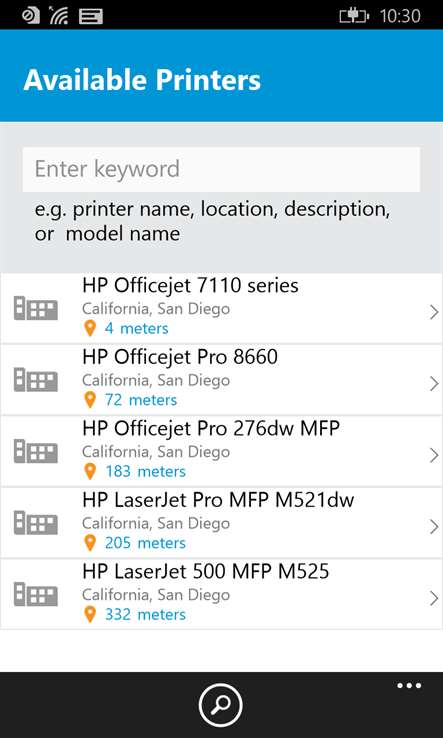Select printer icon for LaserJet 500 MFP M525

pos(36,594)
